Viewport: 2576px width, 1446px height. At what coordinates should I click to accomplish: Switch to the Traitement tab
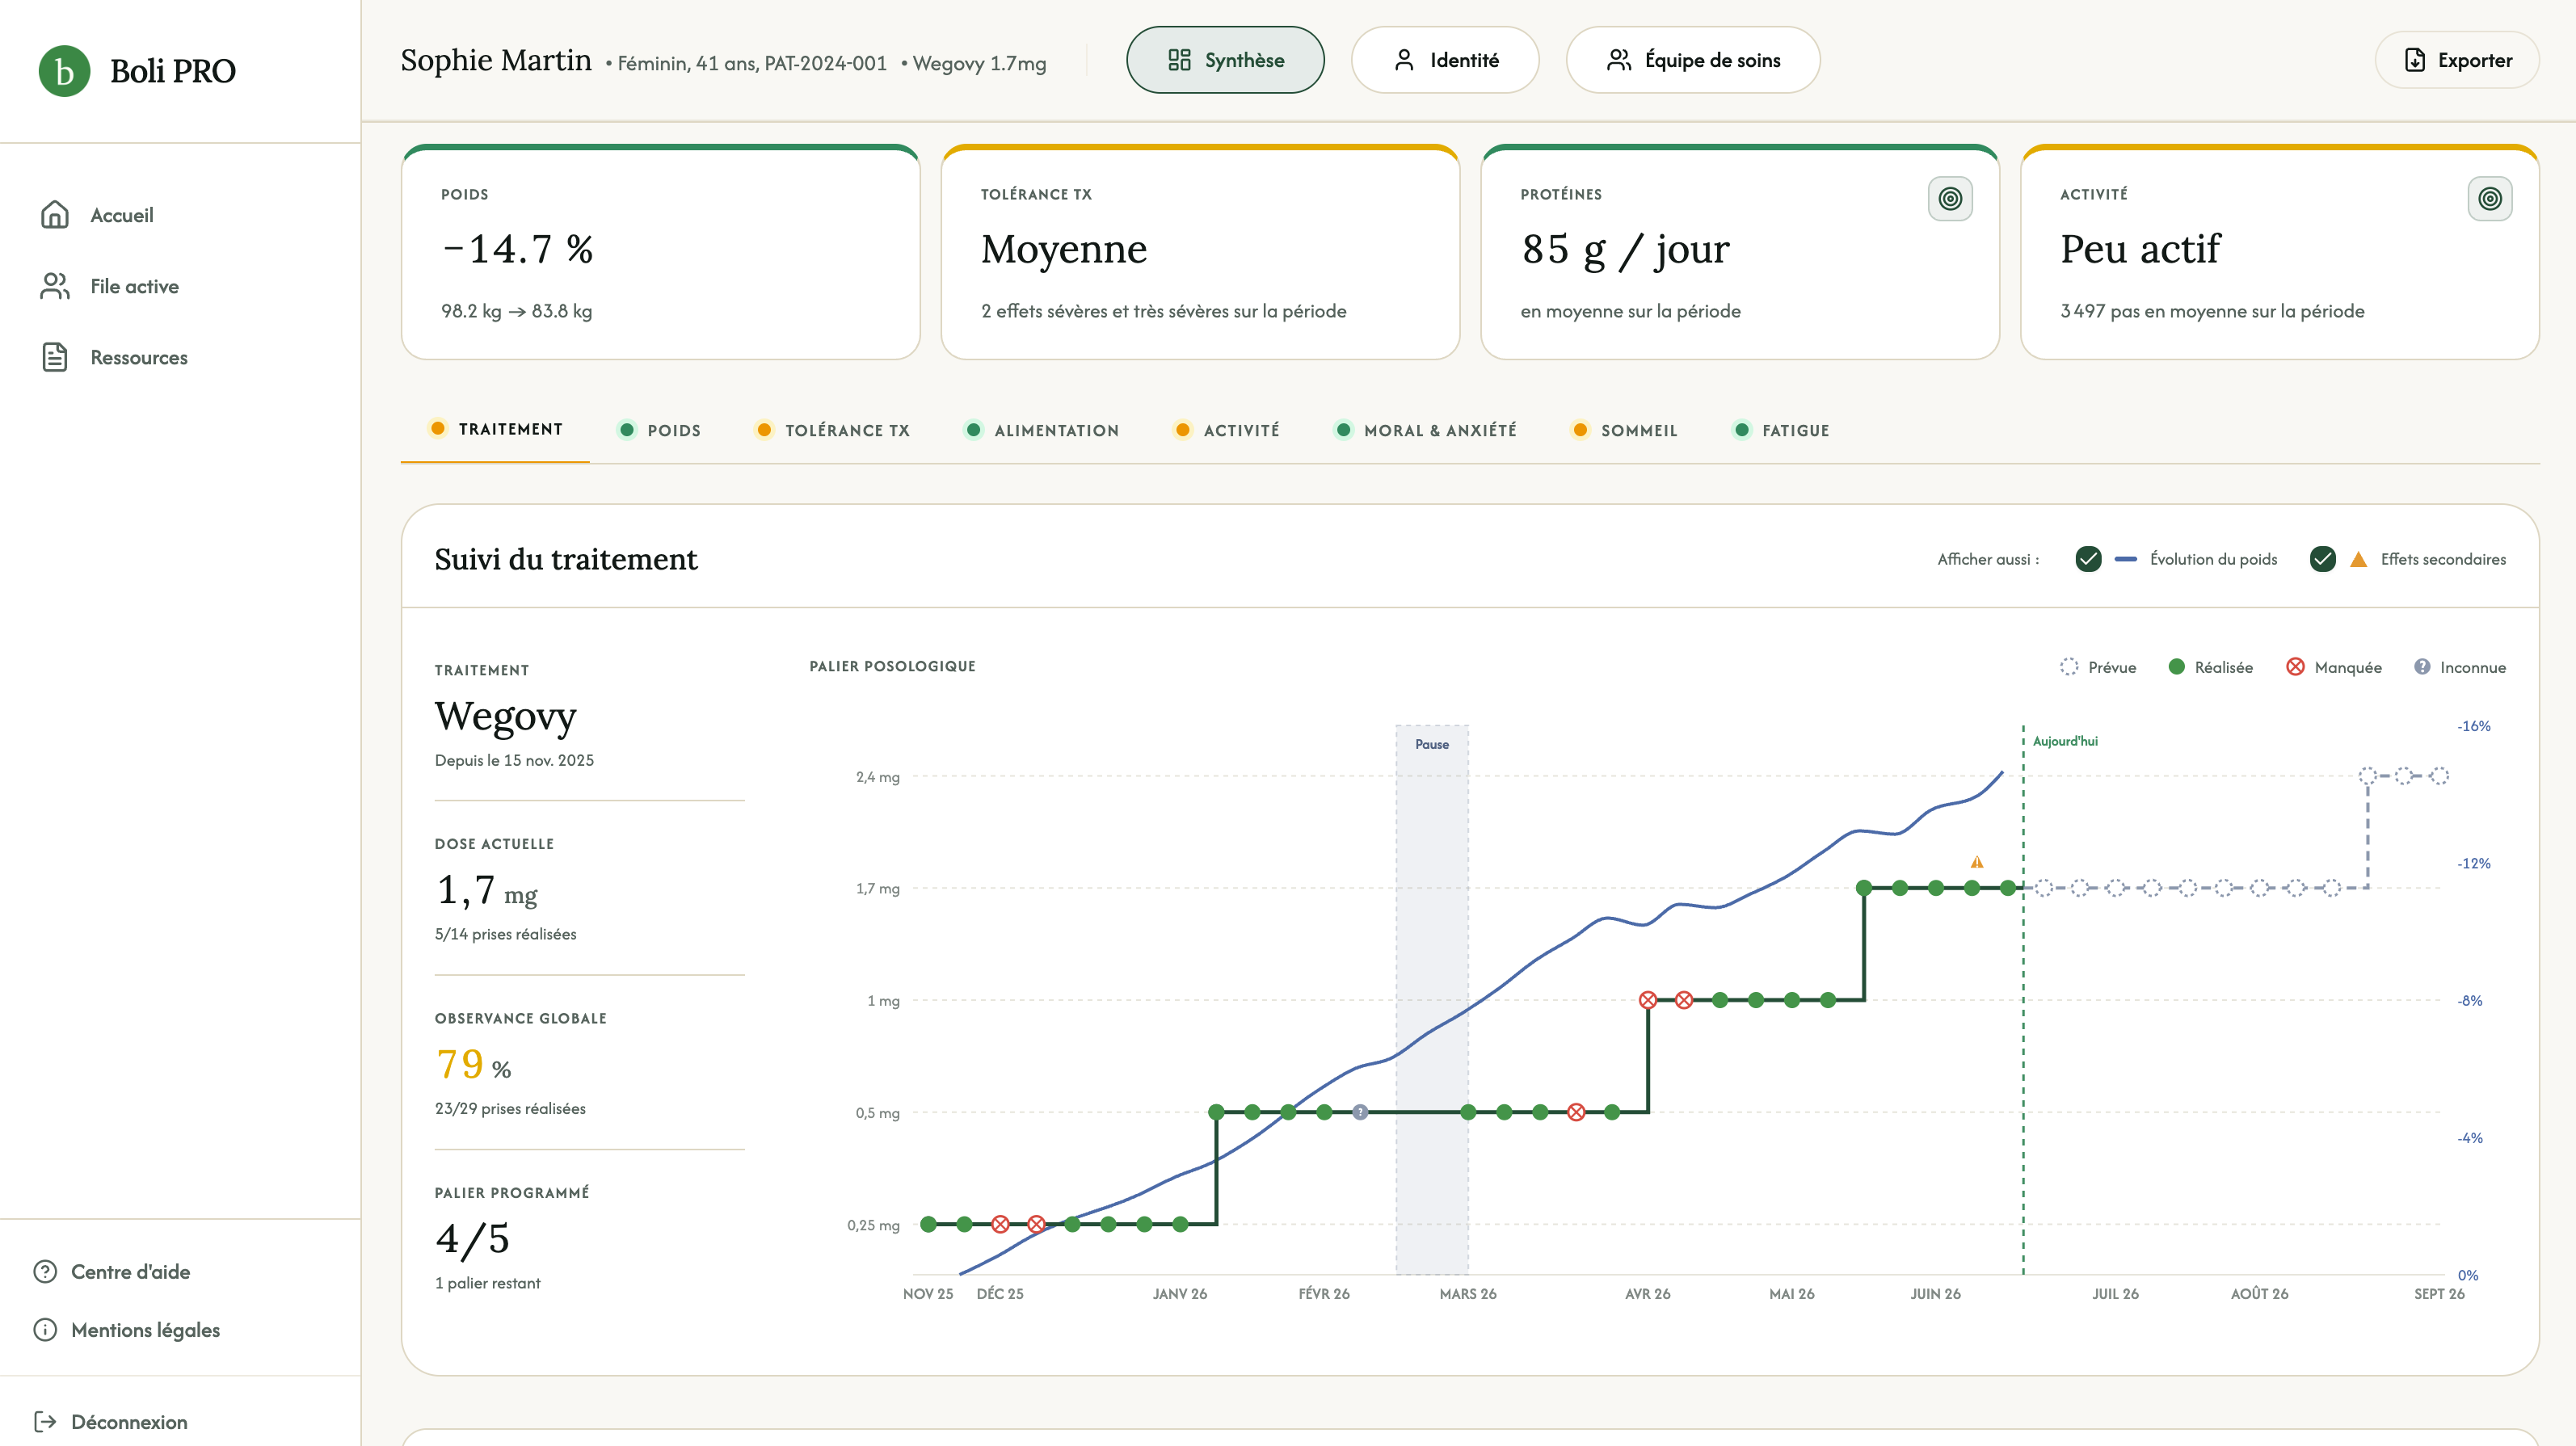coord(495,429)
